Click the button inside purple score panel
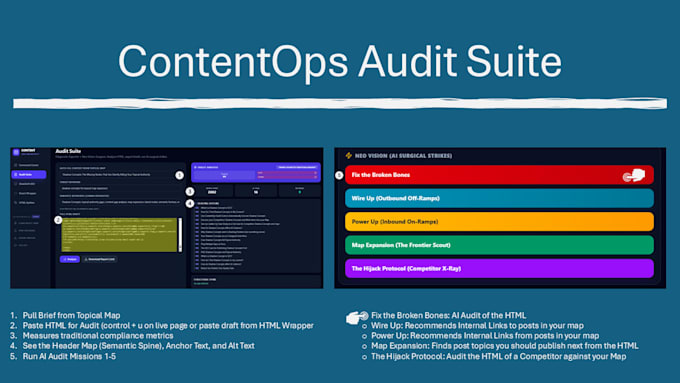The height and width of the screenshot is (383, 680). (x=297, y=167)
